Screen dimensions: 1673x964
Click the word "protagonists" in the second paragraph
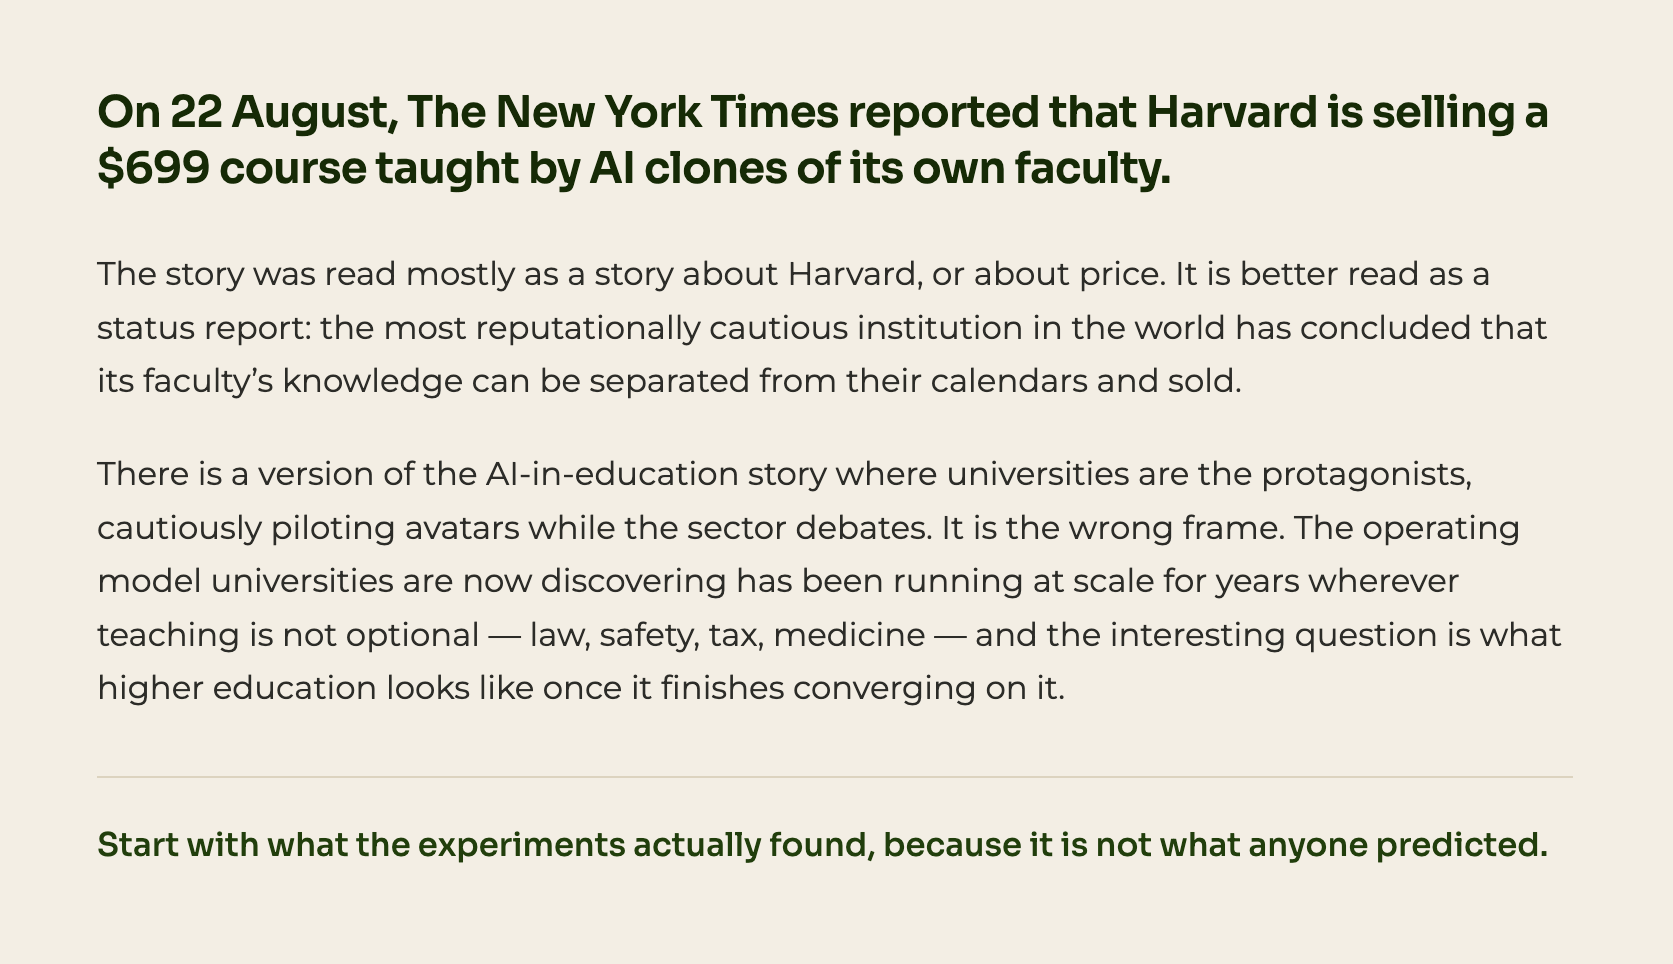click(x=1366, y=474)
